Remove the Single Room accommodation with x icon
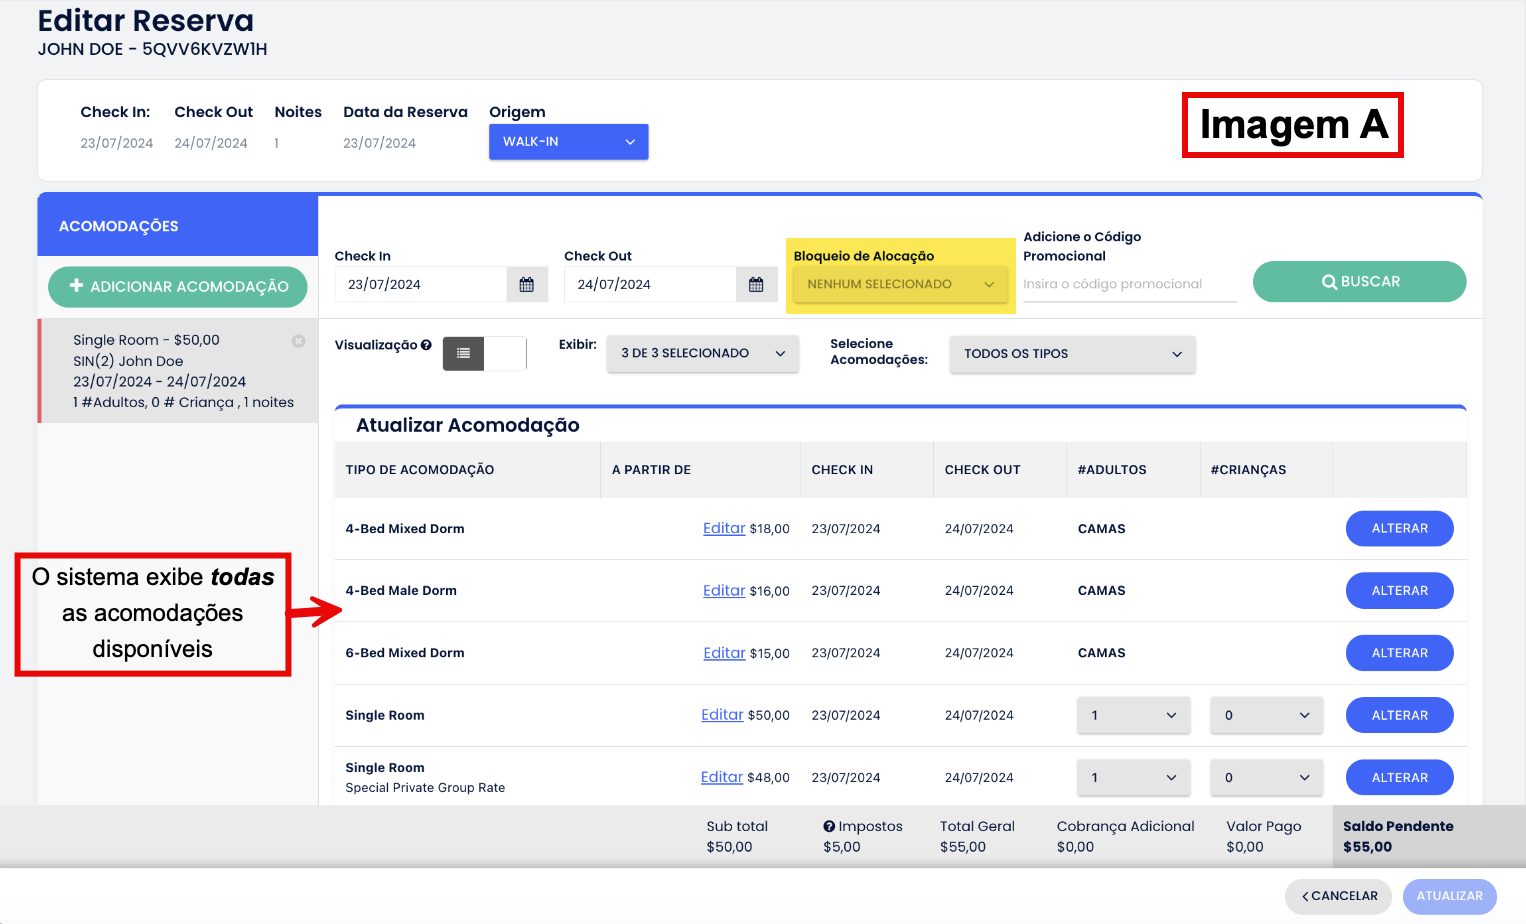The image size is (1526, 924). point(298,341)
